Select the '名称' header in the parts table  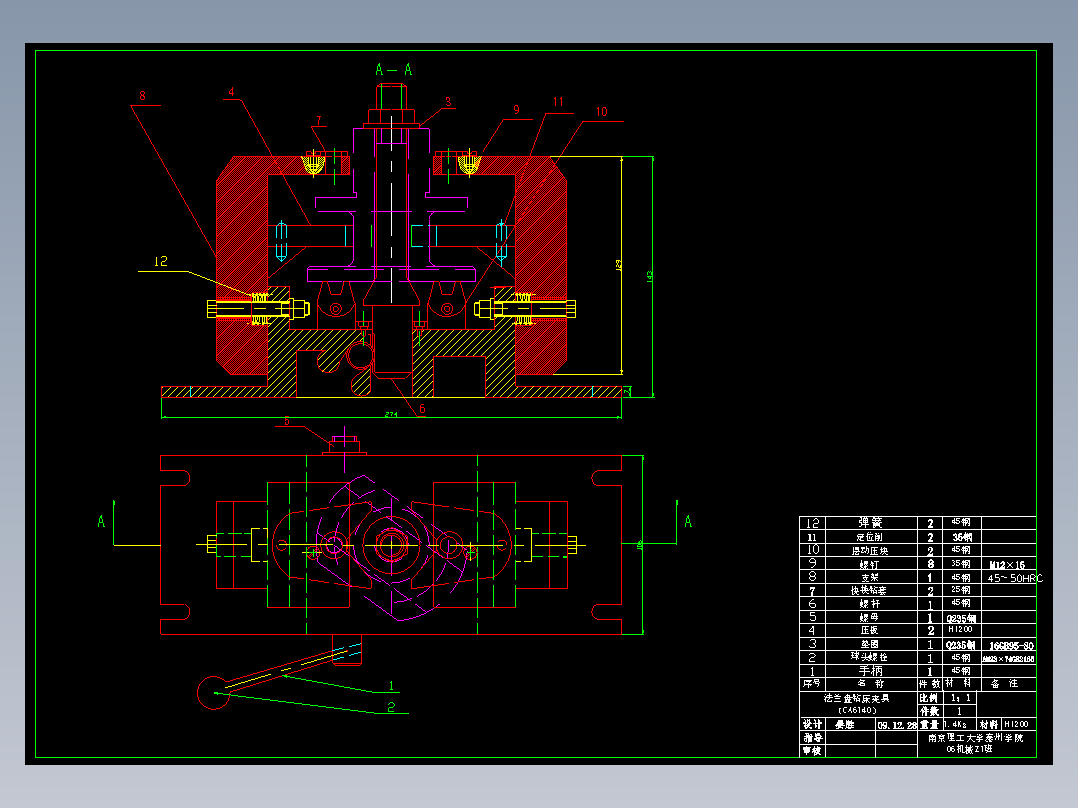pyautogui.click(x=870, y=684)
